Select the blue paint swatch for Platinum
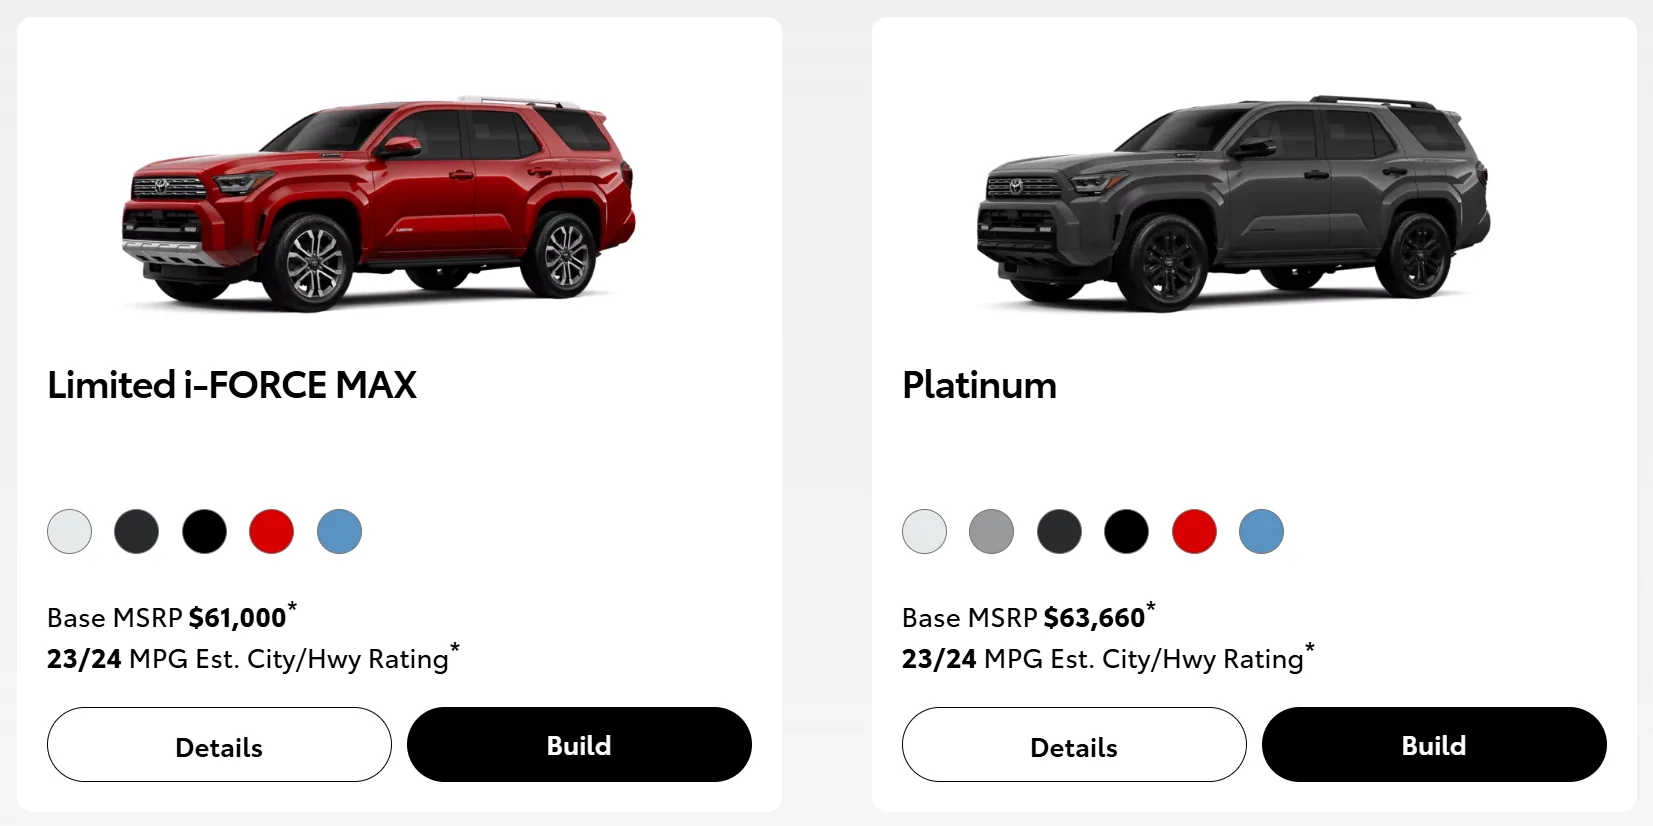Viewport: 1653px width, 826px height. [1261, 531]
